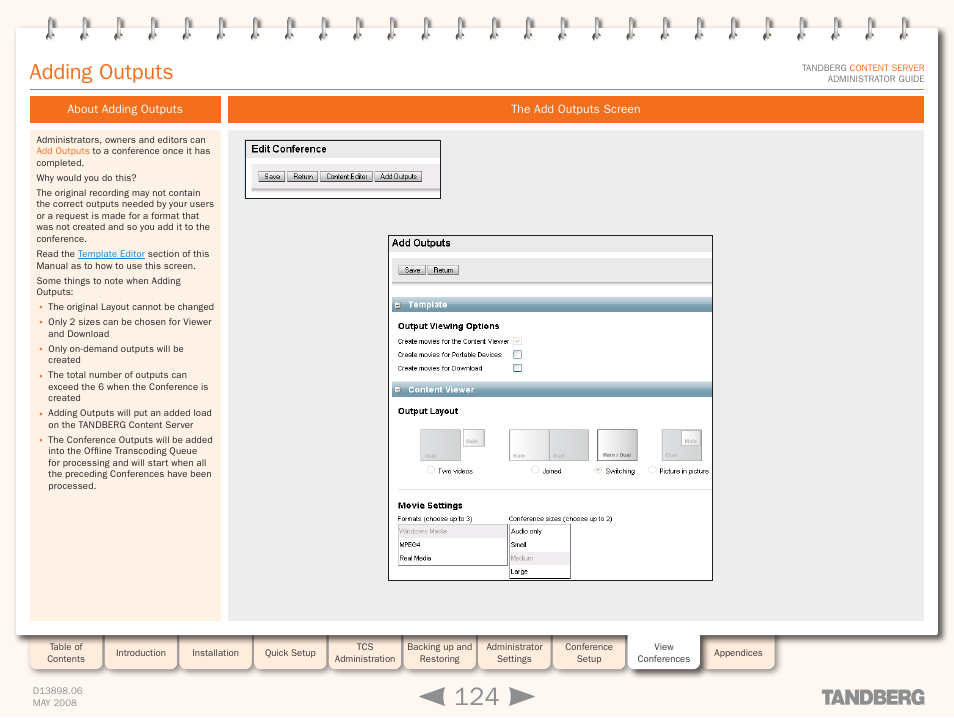Click Return in the Edit Conference panel

[302, 176]
